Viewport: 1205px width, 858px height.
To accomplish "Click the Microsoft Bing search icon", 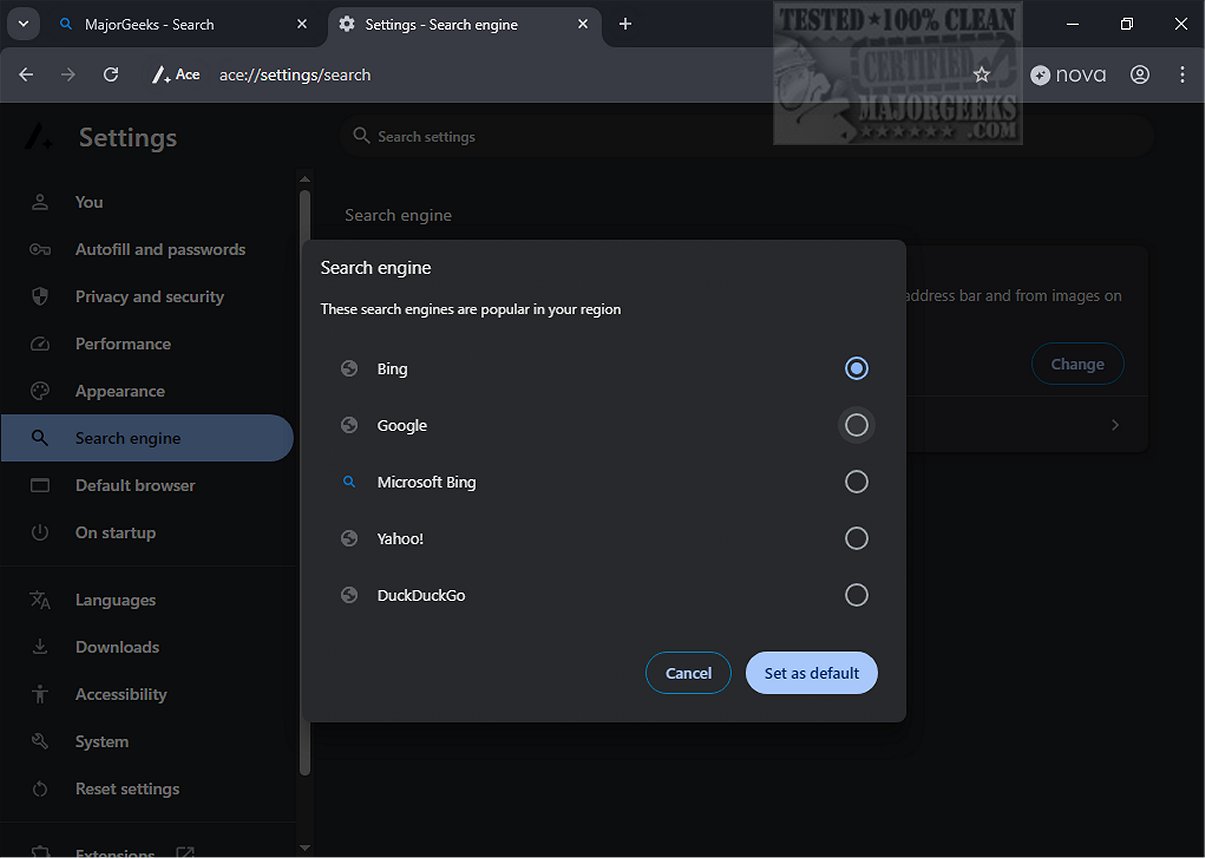I will coord(349,482).
